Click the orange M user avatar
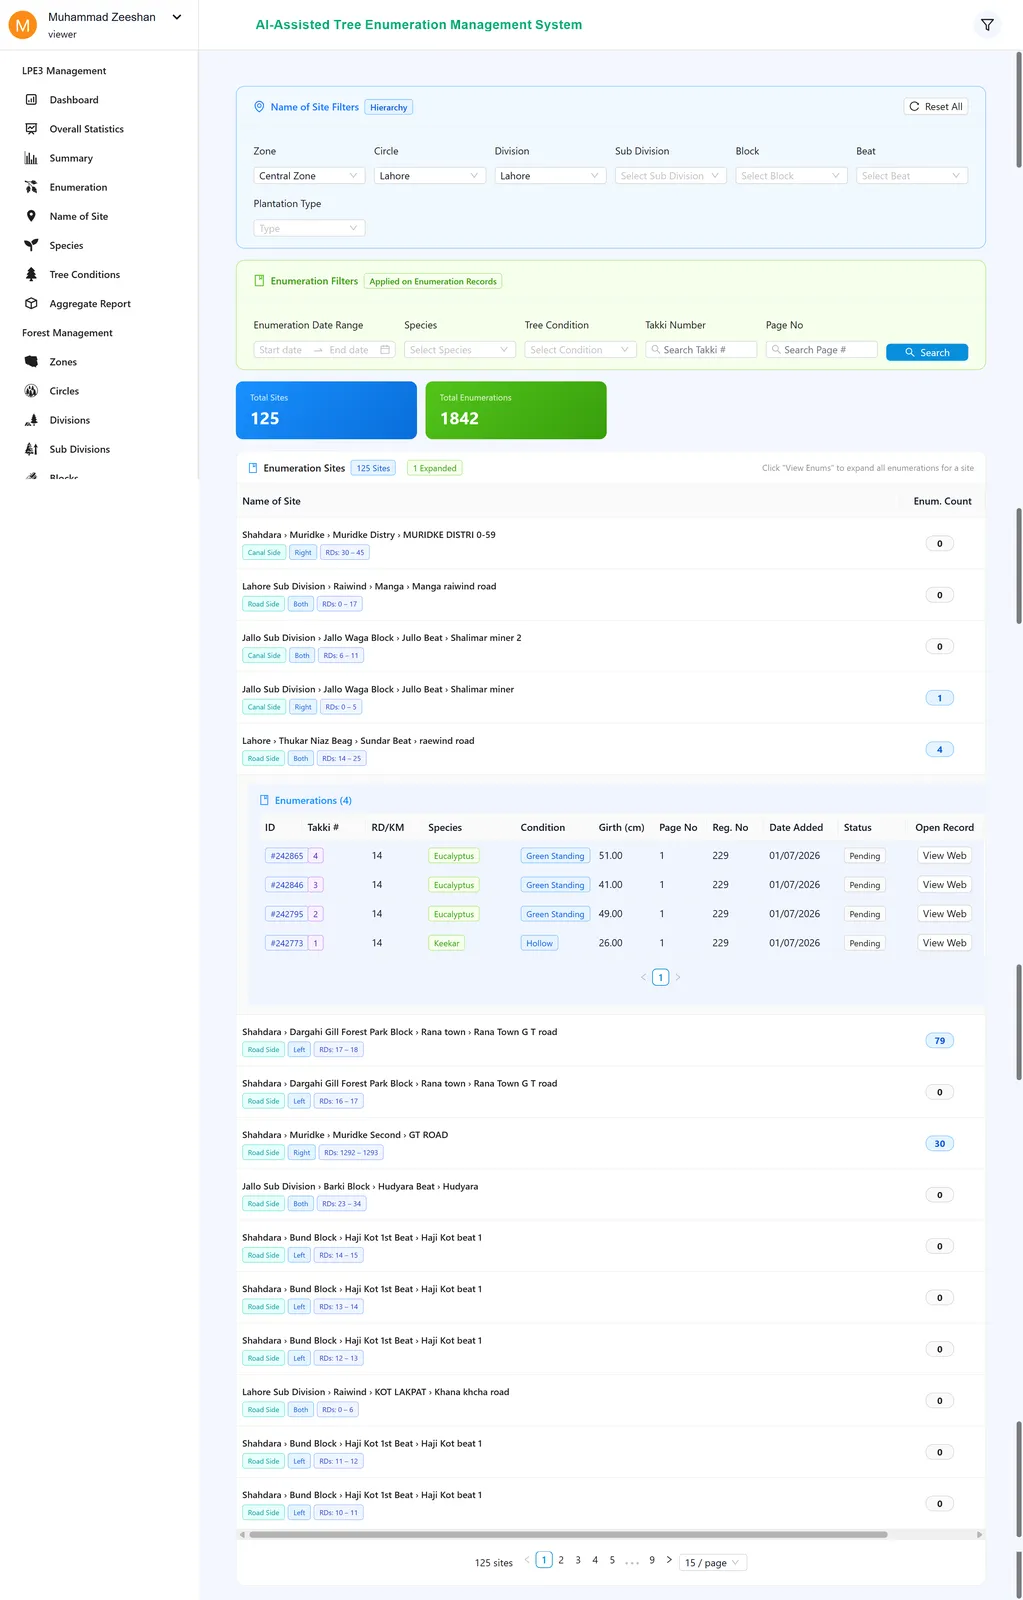The image size is (1023, 1600). [22, 25]
